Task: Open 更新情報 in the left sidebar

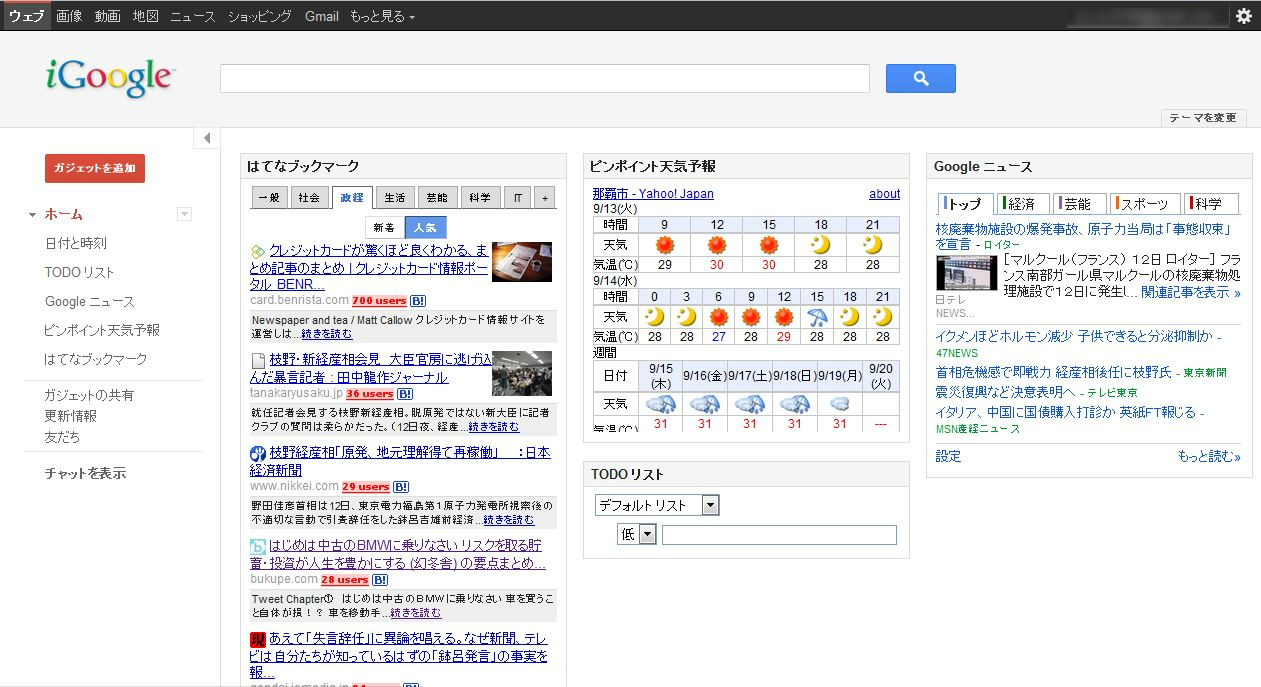Action: pos(71,416)
